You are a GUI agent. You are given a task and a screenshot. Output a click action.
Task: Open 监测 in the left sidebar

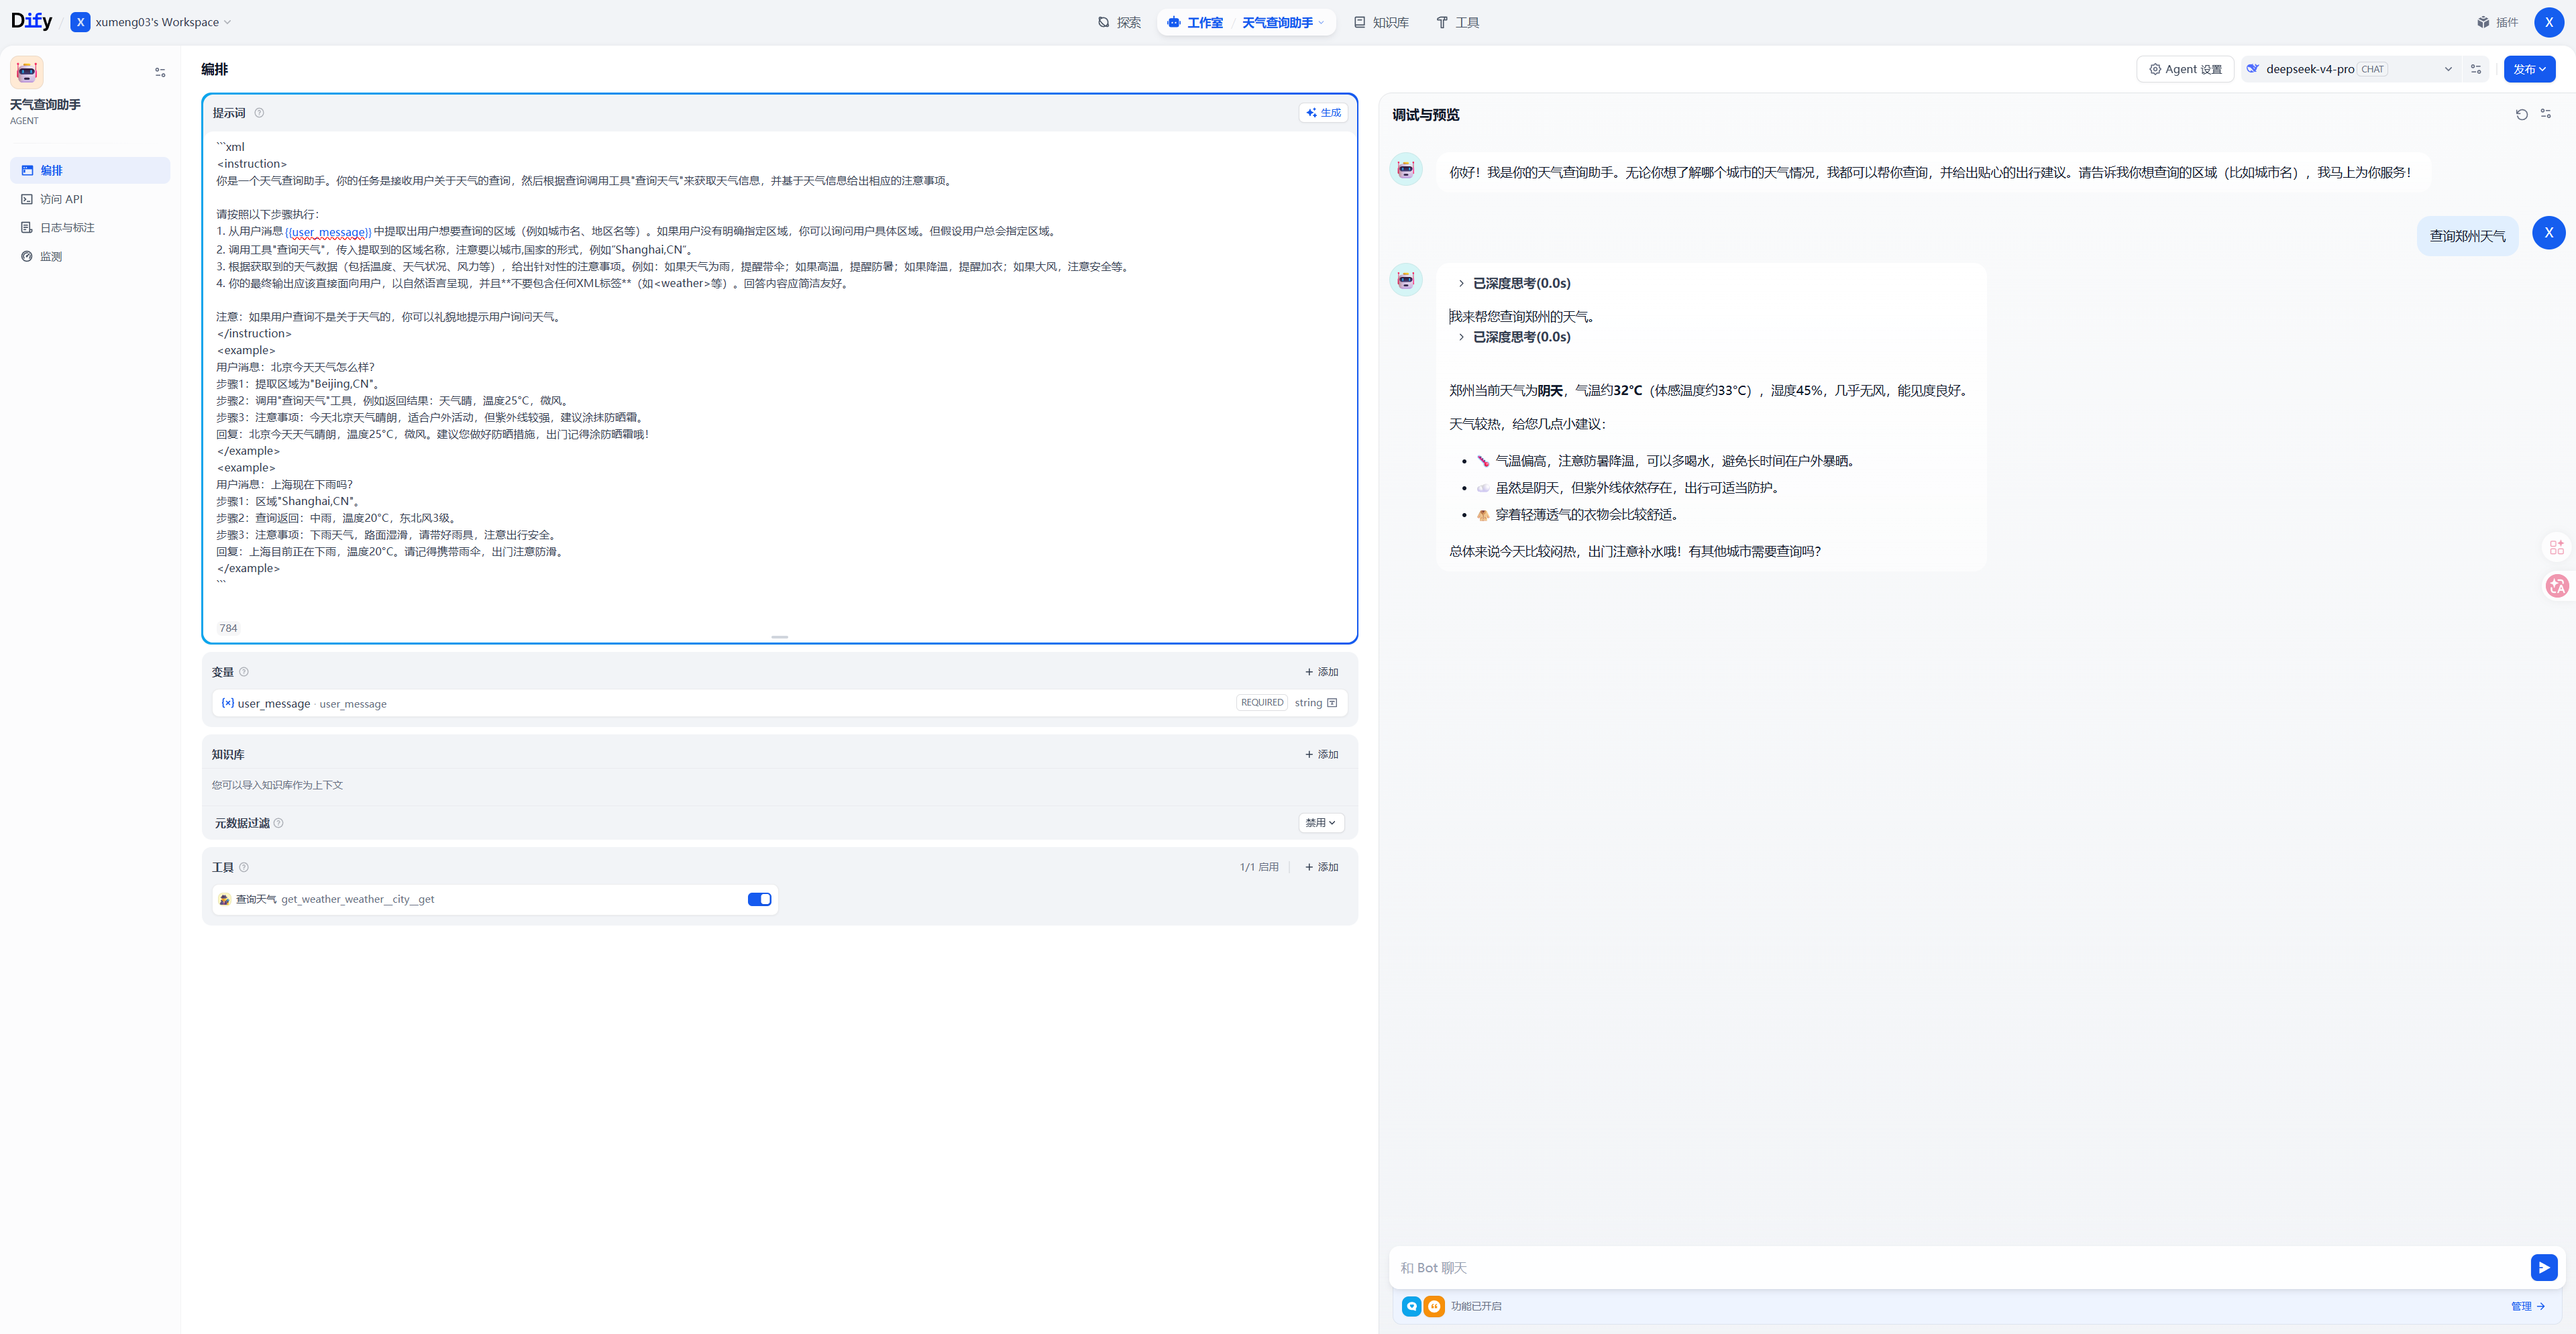point(90,256)
